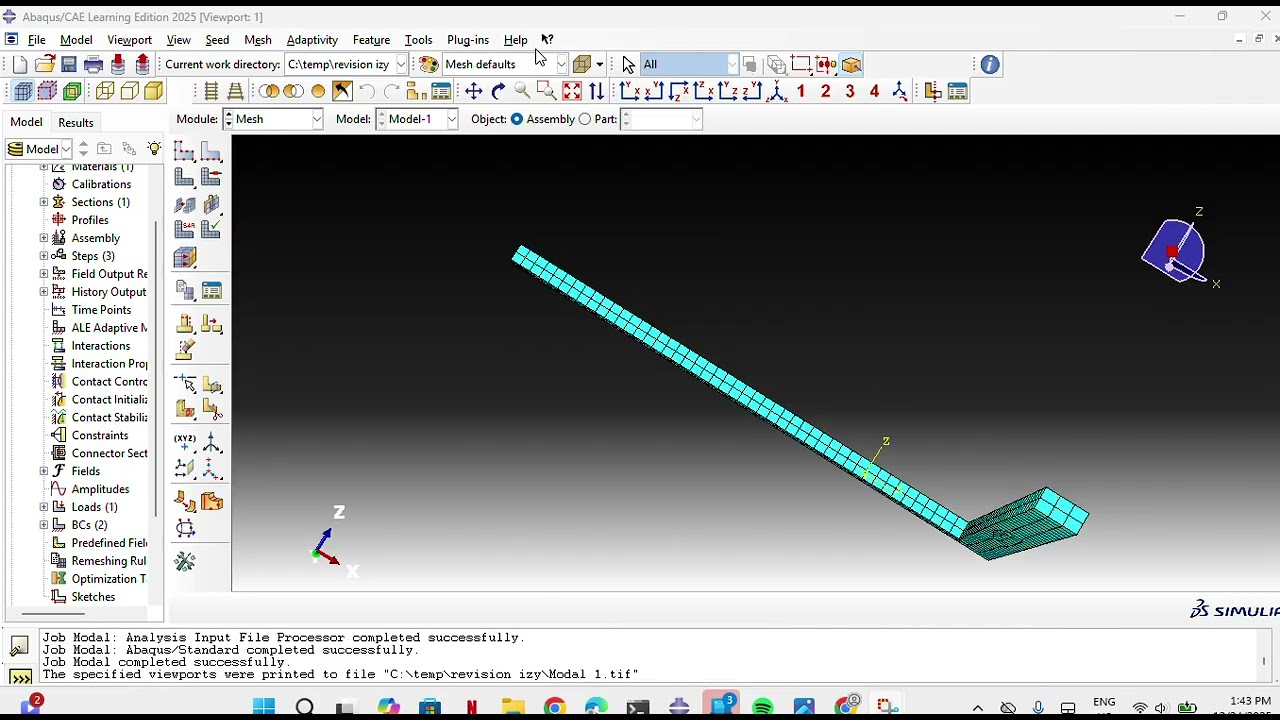The width and height of the screenshot is (1280, 720).
Task: Expand the Steps (3) tree node
Action: [44, 256]
